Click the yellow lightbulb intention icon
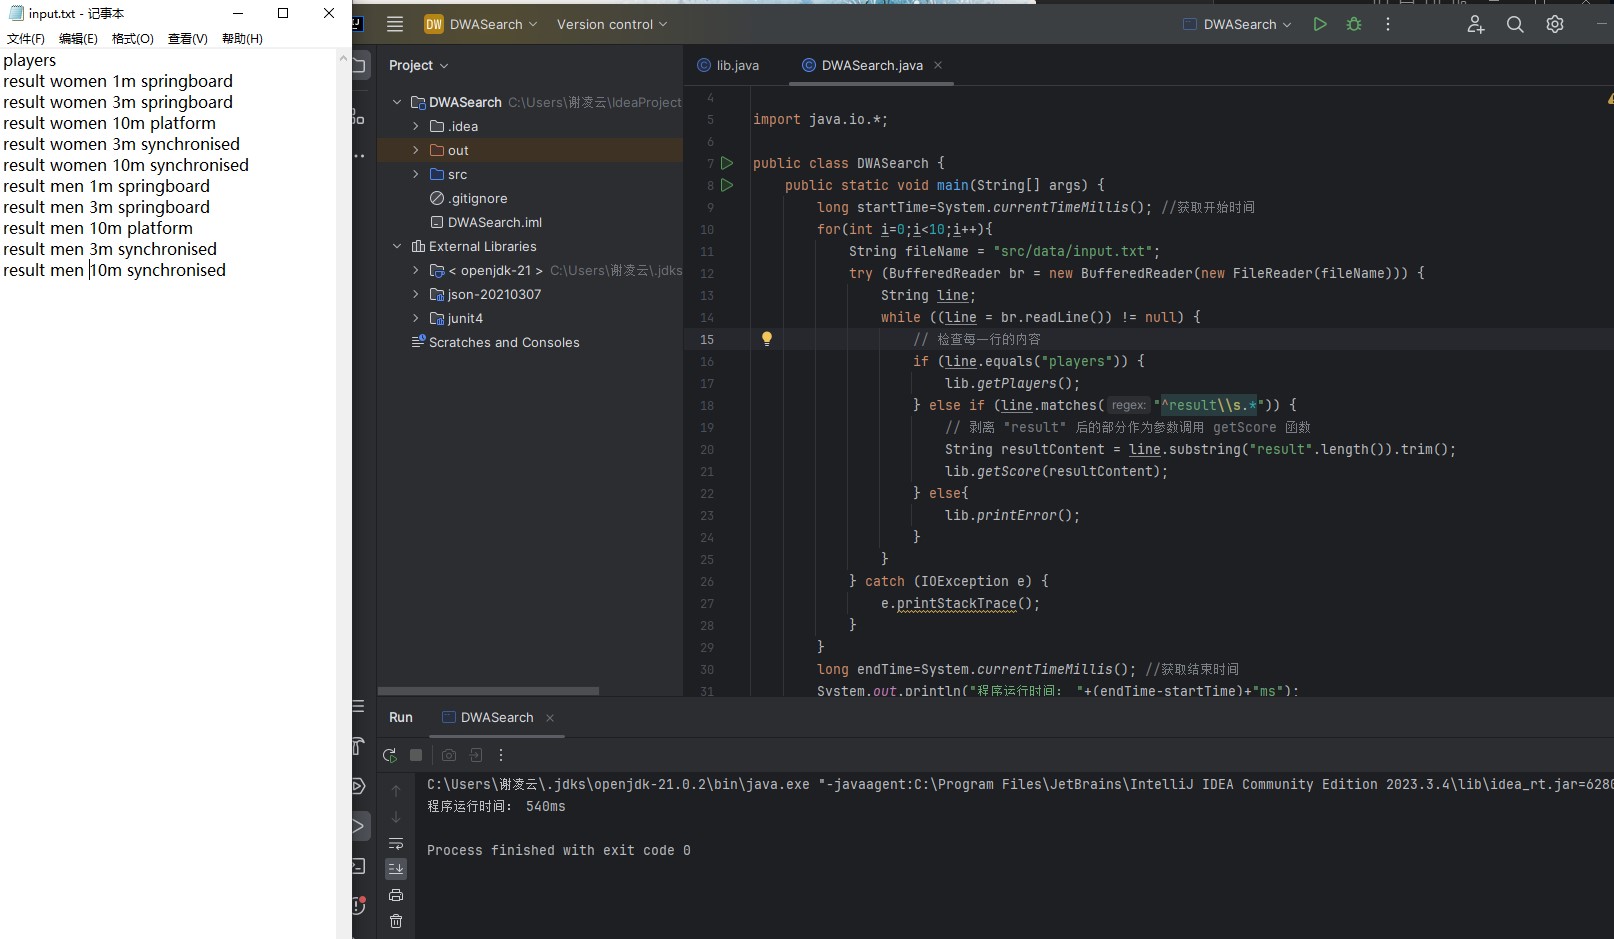This screenshot has width=1614, height=939. [x=767, y=339]
